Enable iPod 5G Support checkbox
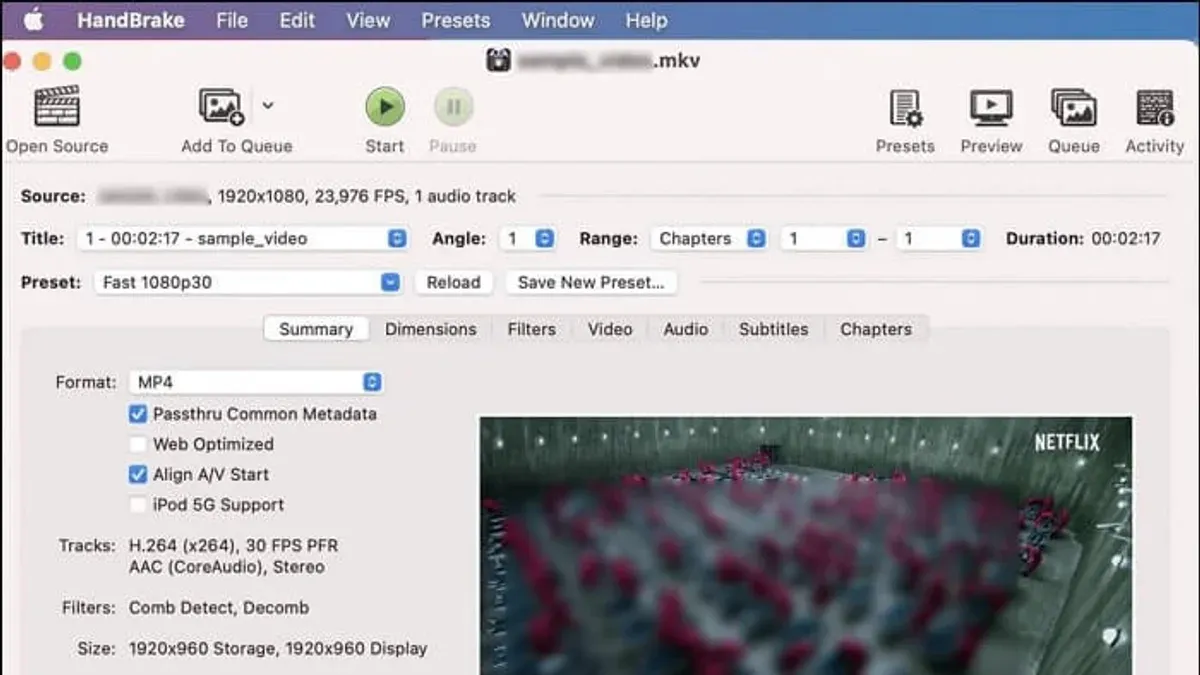Screen dimensions: 1200x675 (x=138, y=504)
